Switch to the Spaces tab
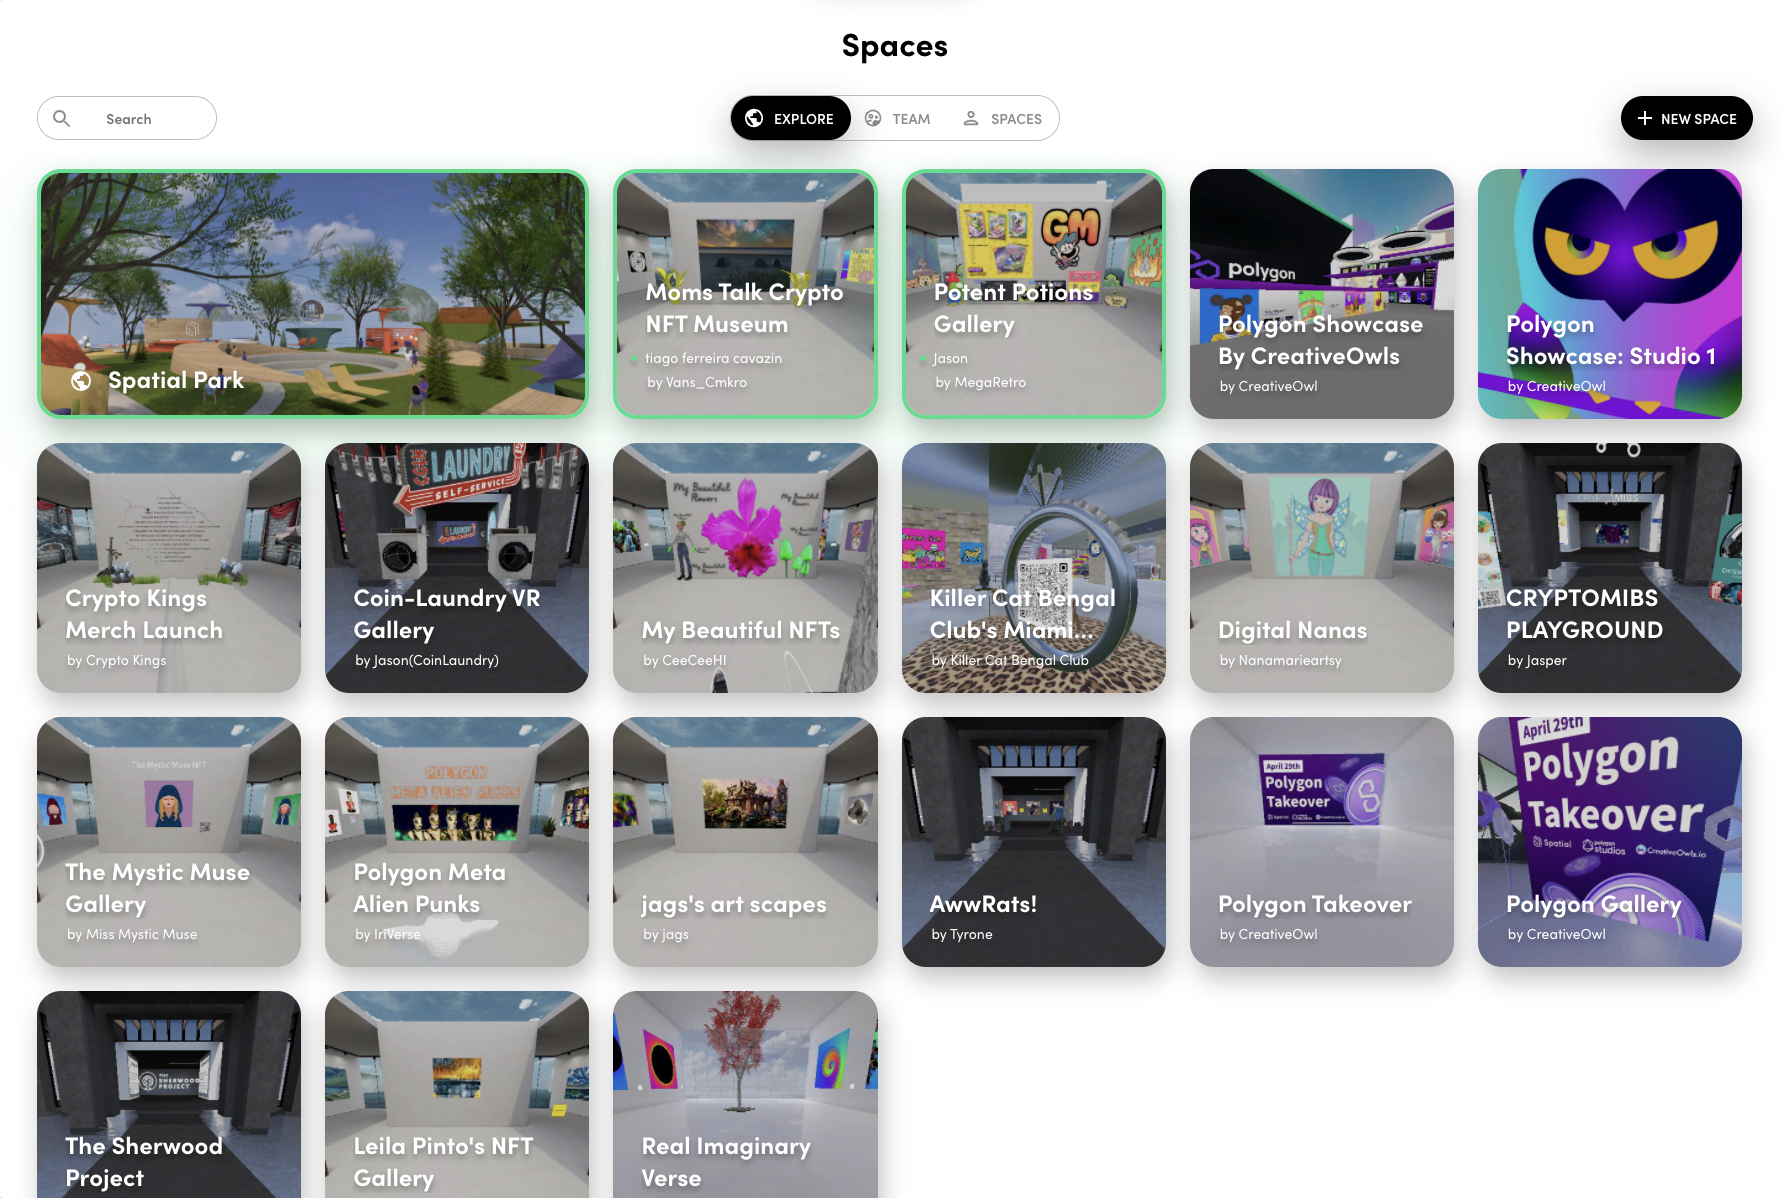 click(1002, 118)
